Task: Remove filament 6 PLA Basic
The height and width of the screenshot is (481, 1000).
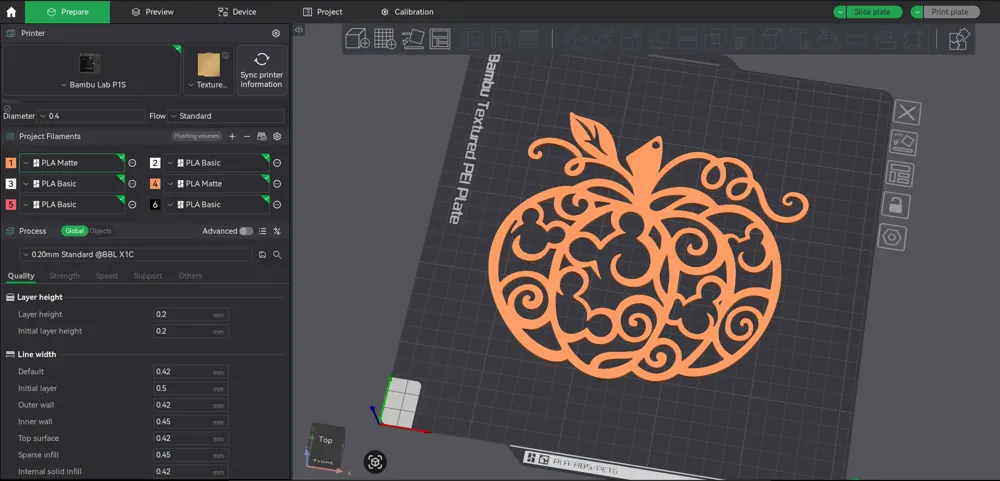Action: [277, 205]
